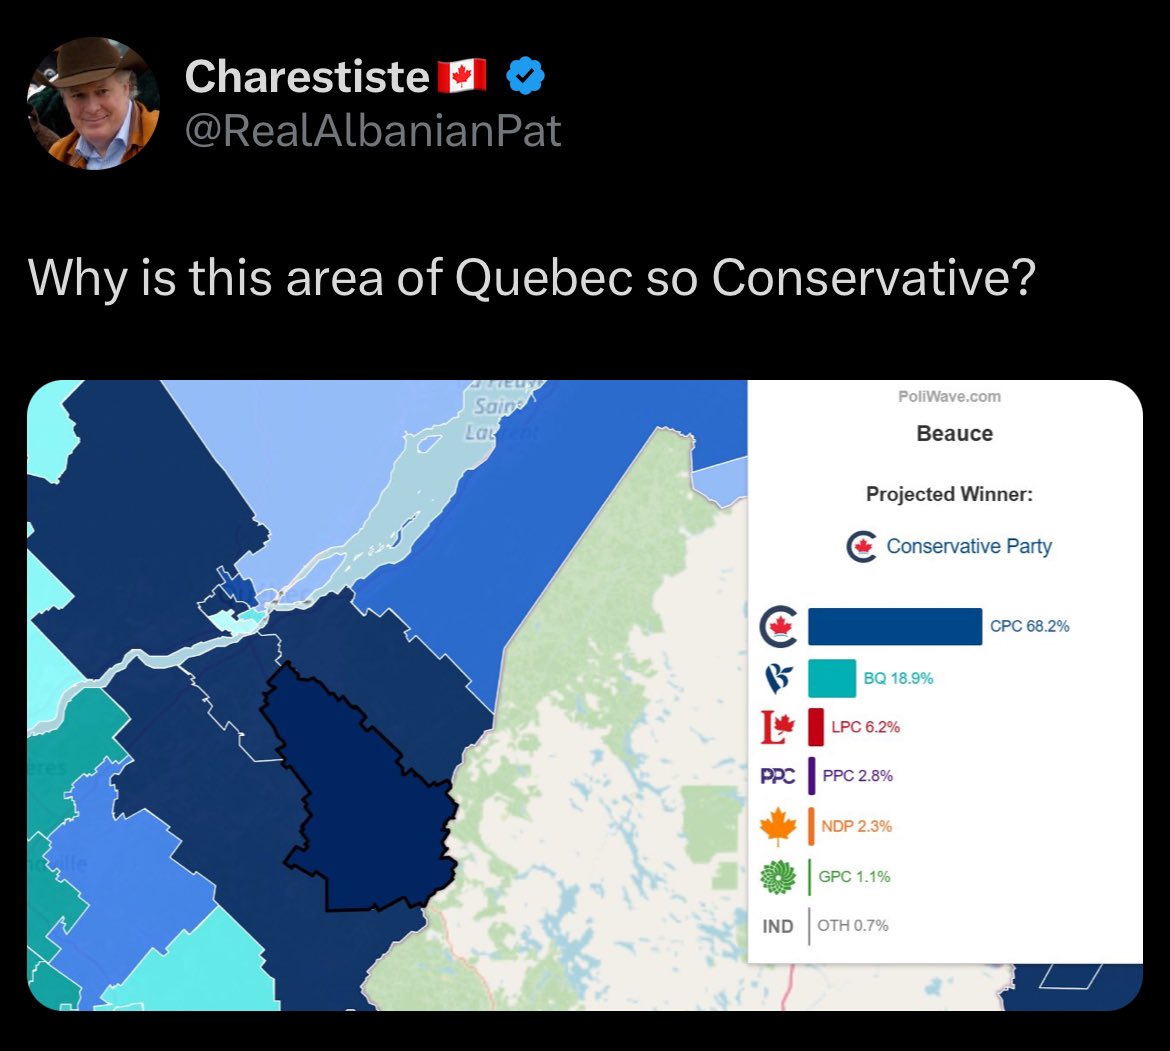This screenshot has width=1170, height=1051.
Task: Click the orange NDP maple leaf icon
Action: [x=778, y=826]
